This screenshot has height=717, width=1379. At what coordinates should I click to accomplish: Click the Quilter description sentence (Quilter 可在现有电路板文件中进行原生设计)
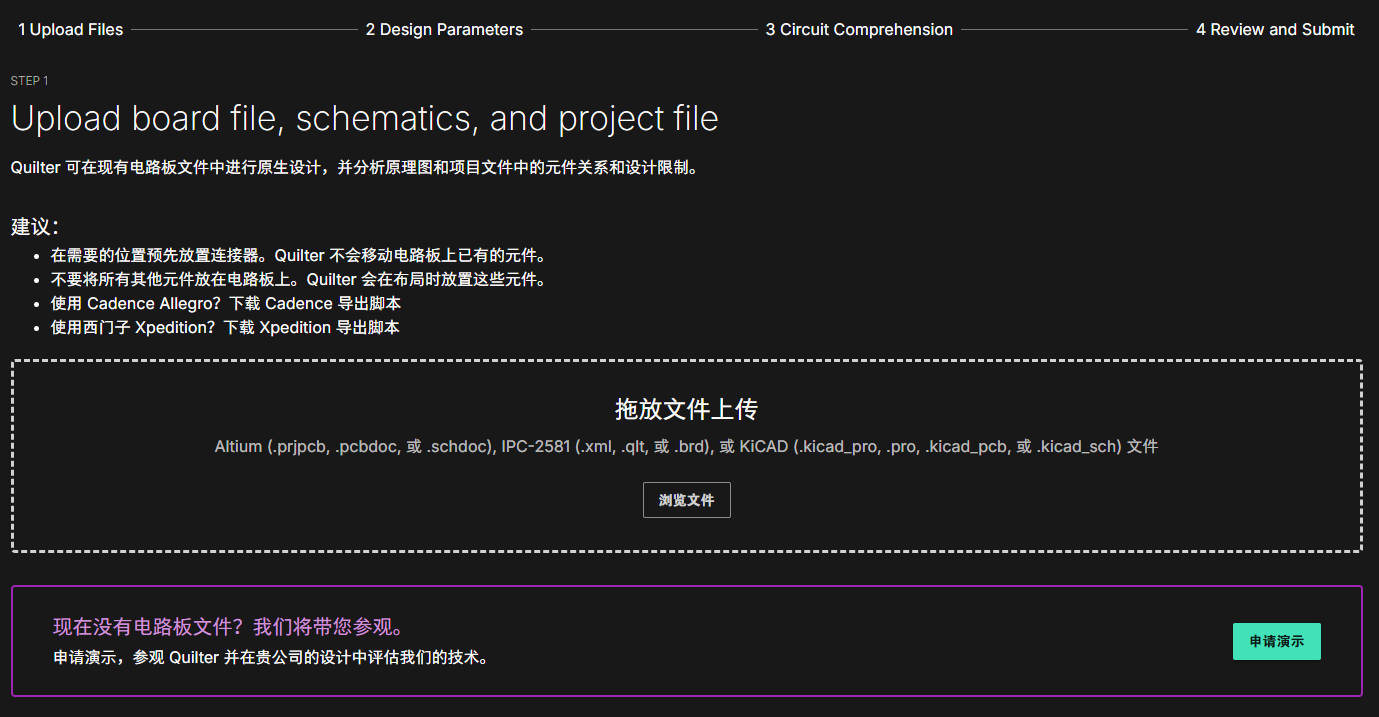click(354, 168)
